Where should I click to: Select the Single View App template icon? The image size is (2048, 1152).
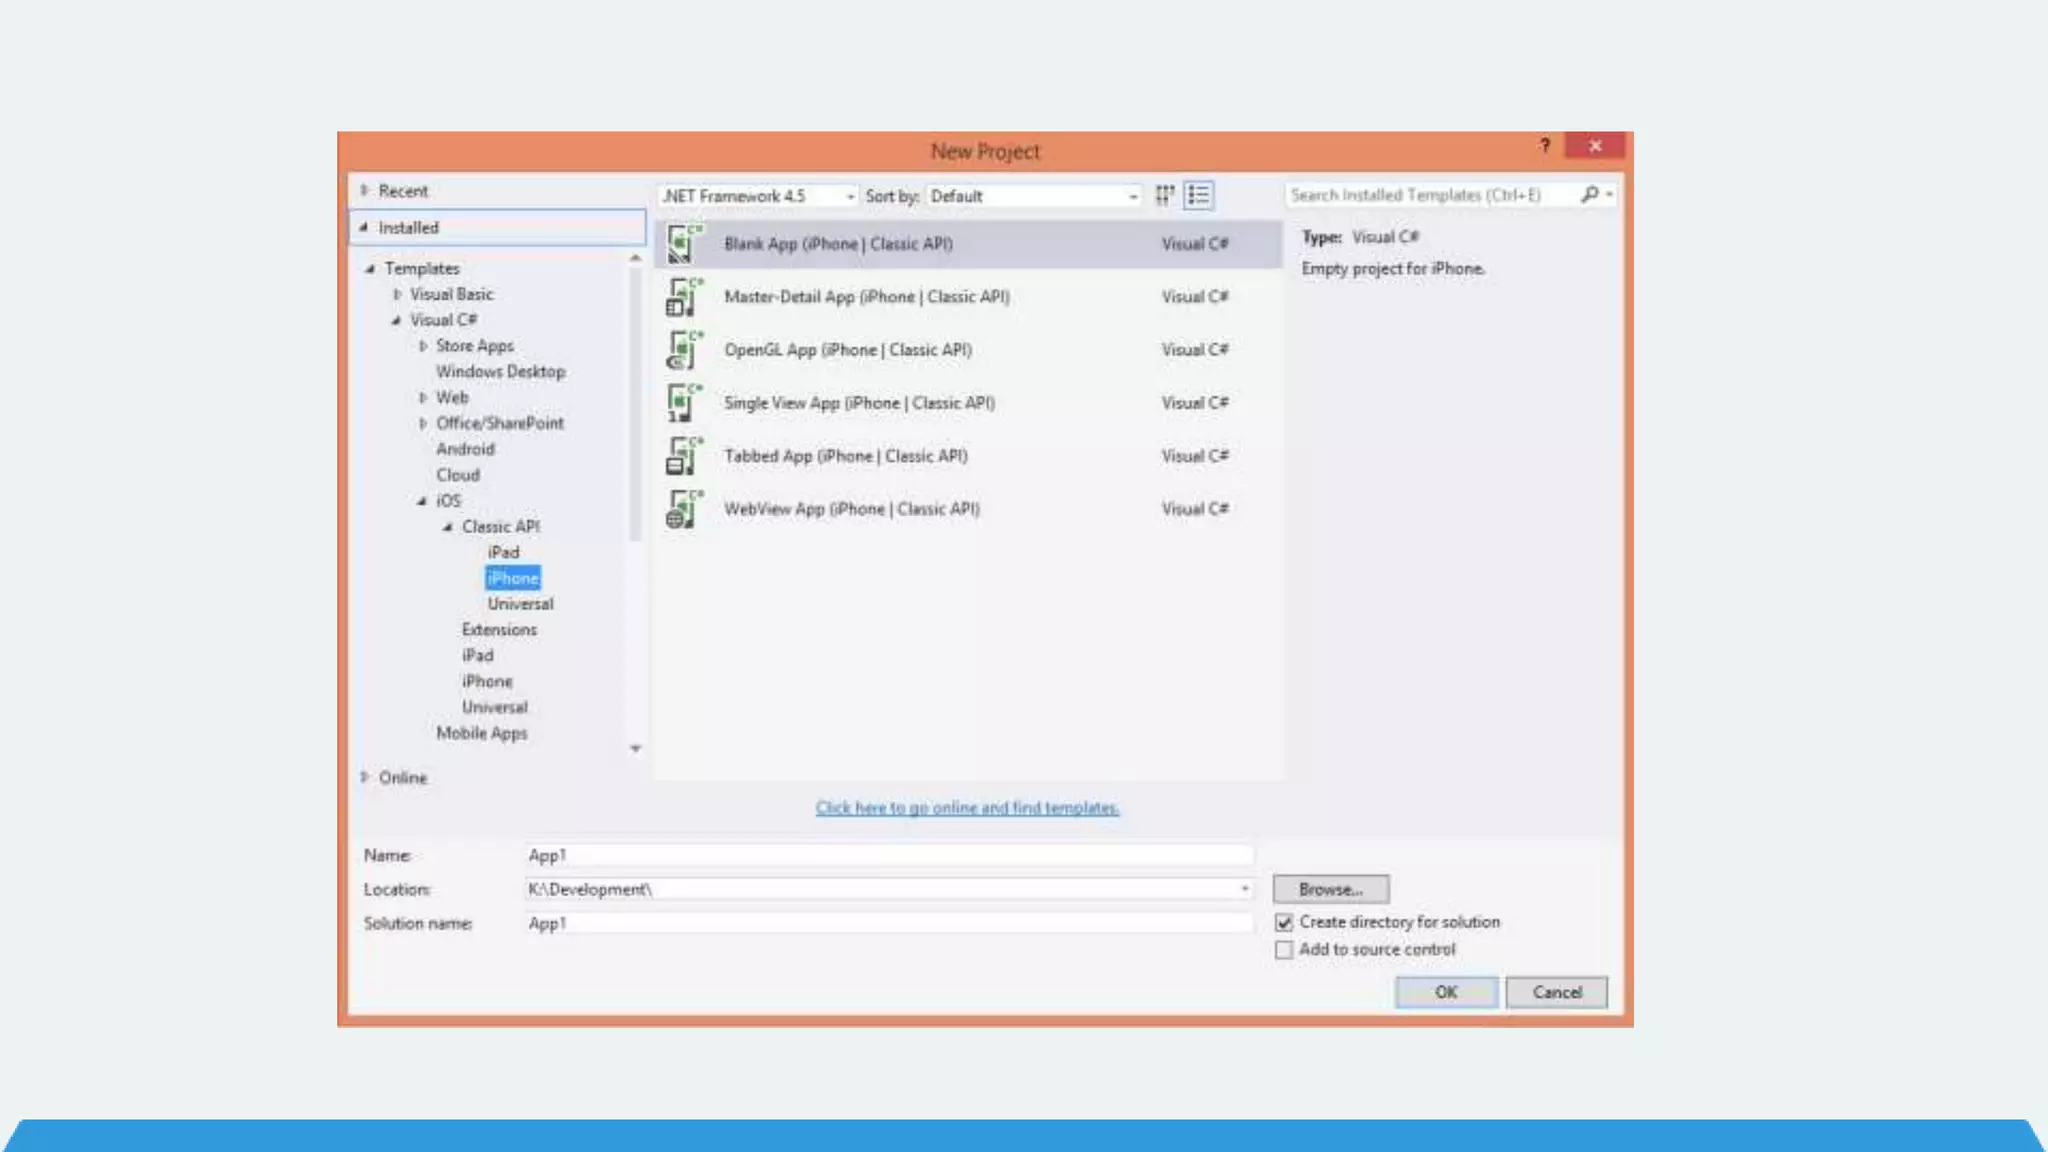click(x=683, y=403)
